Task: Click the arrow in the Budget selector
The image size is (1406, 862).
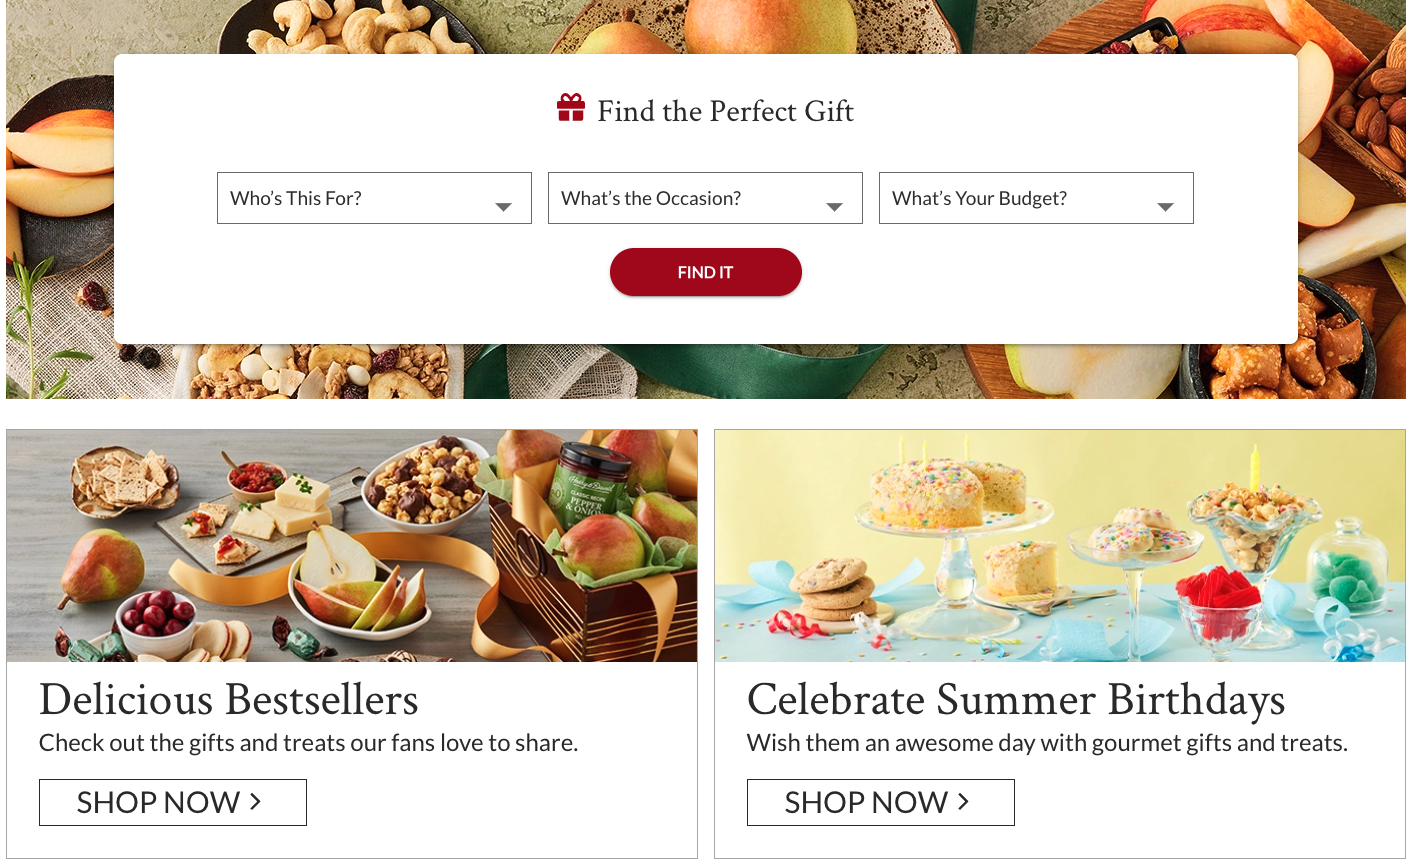Action: pyautogui.click(x=1166, y=207)
